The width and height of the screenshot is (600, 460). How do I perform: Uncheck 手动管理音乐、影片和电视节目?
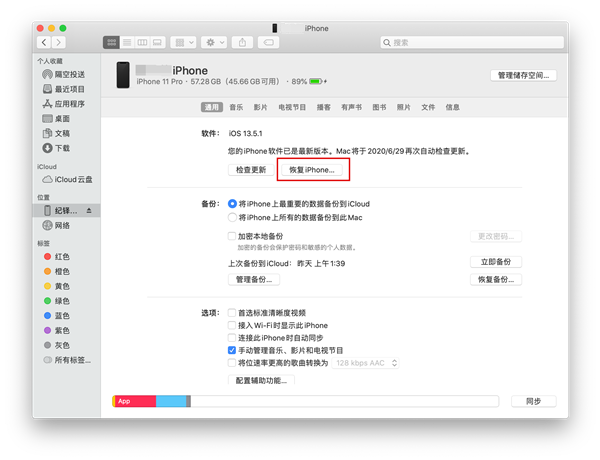tap(232, 350)
